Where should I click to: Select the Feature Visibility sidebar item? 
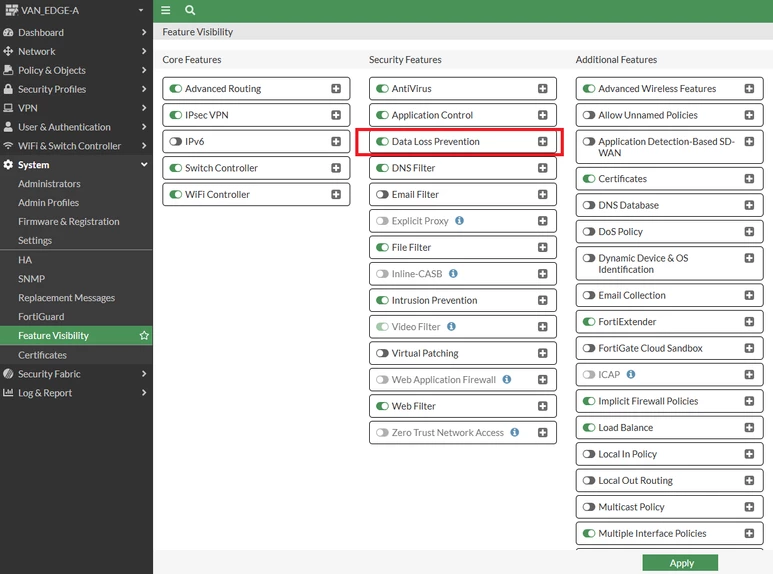(76, 335)
